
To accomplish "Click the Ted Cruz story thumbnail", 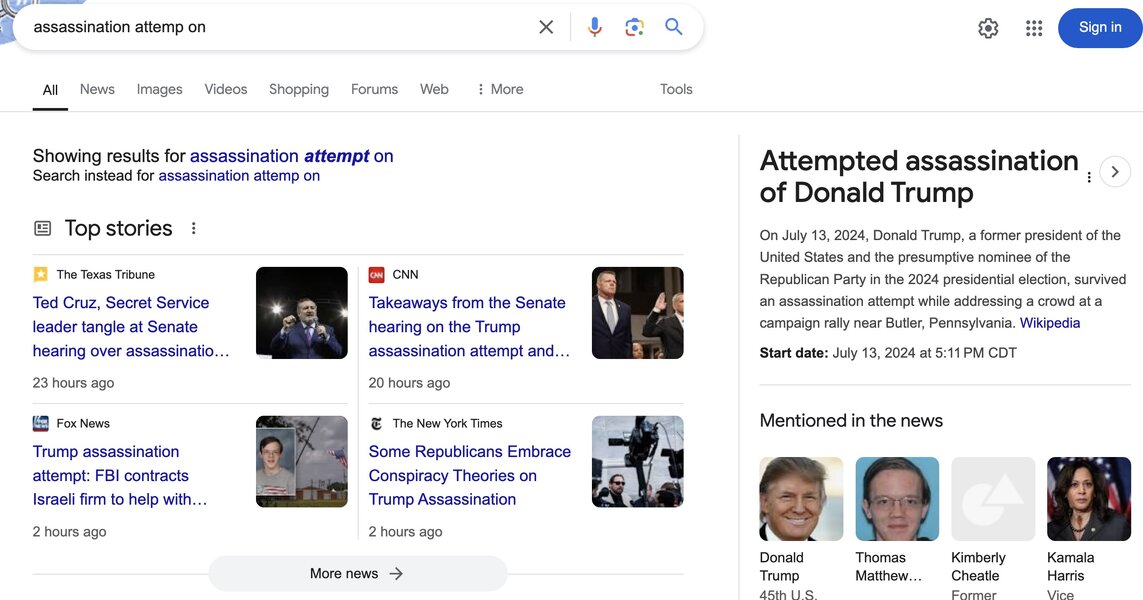I will tap(302, 313).
